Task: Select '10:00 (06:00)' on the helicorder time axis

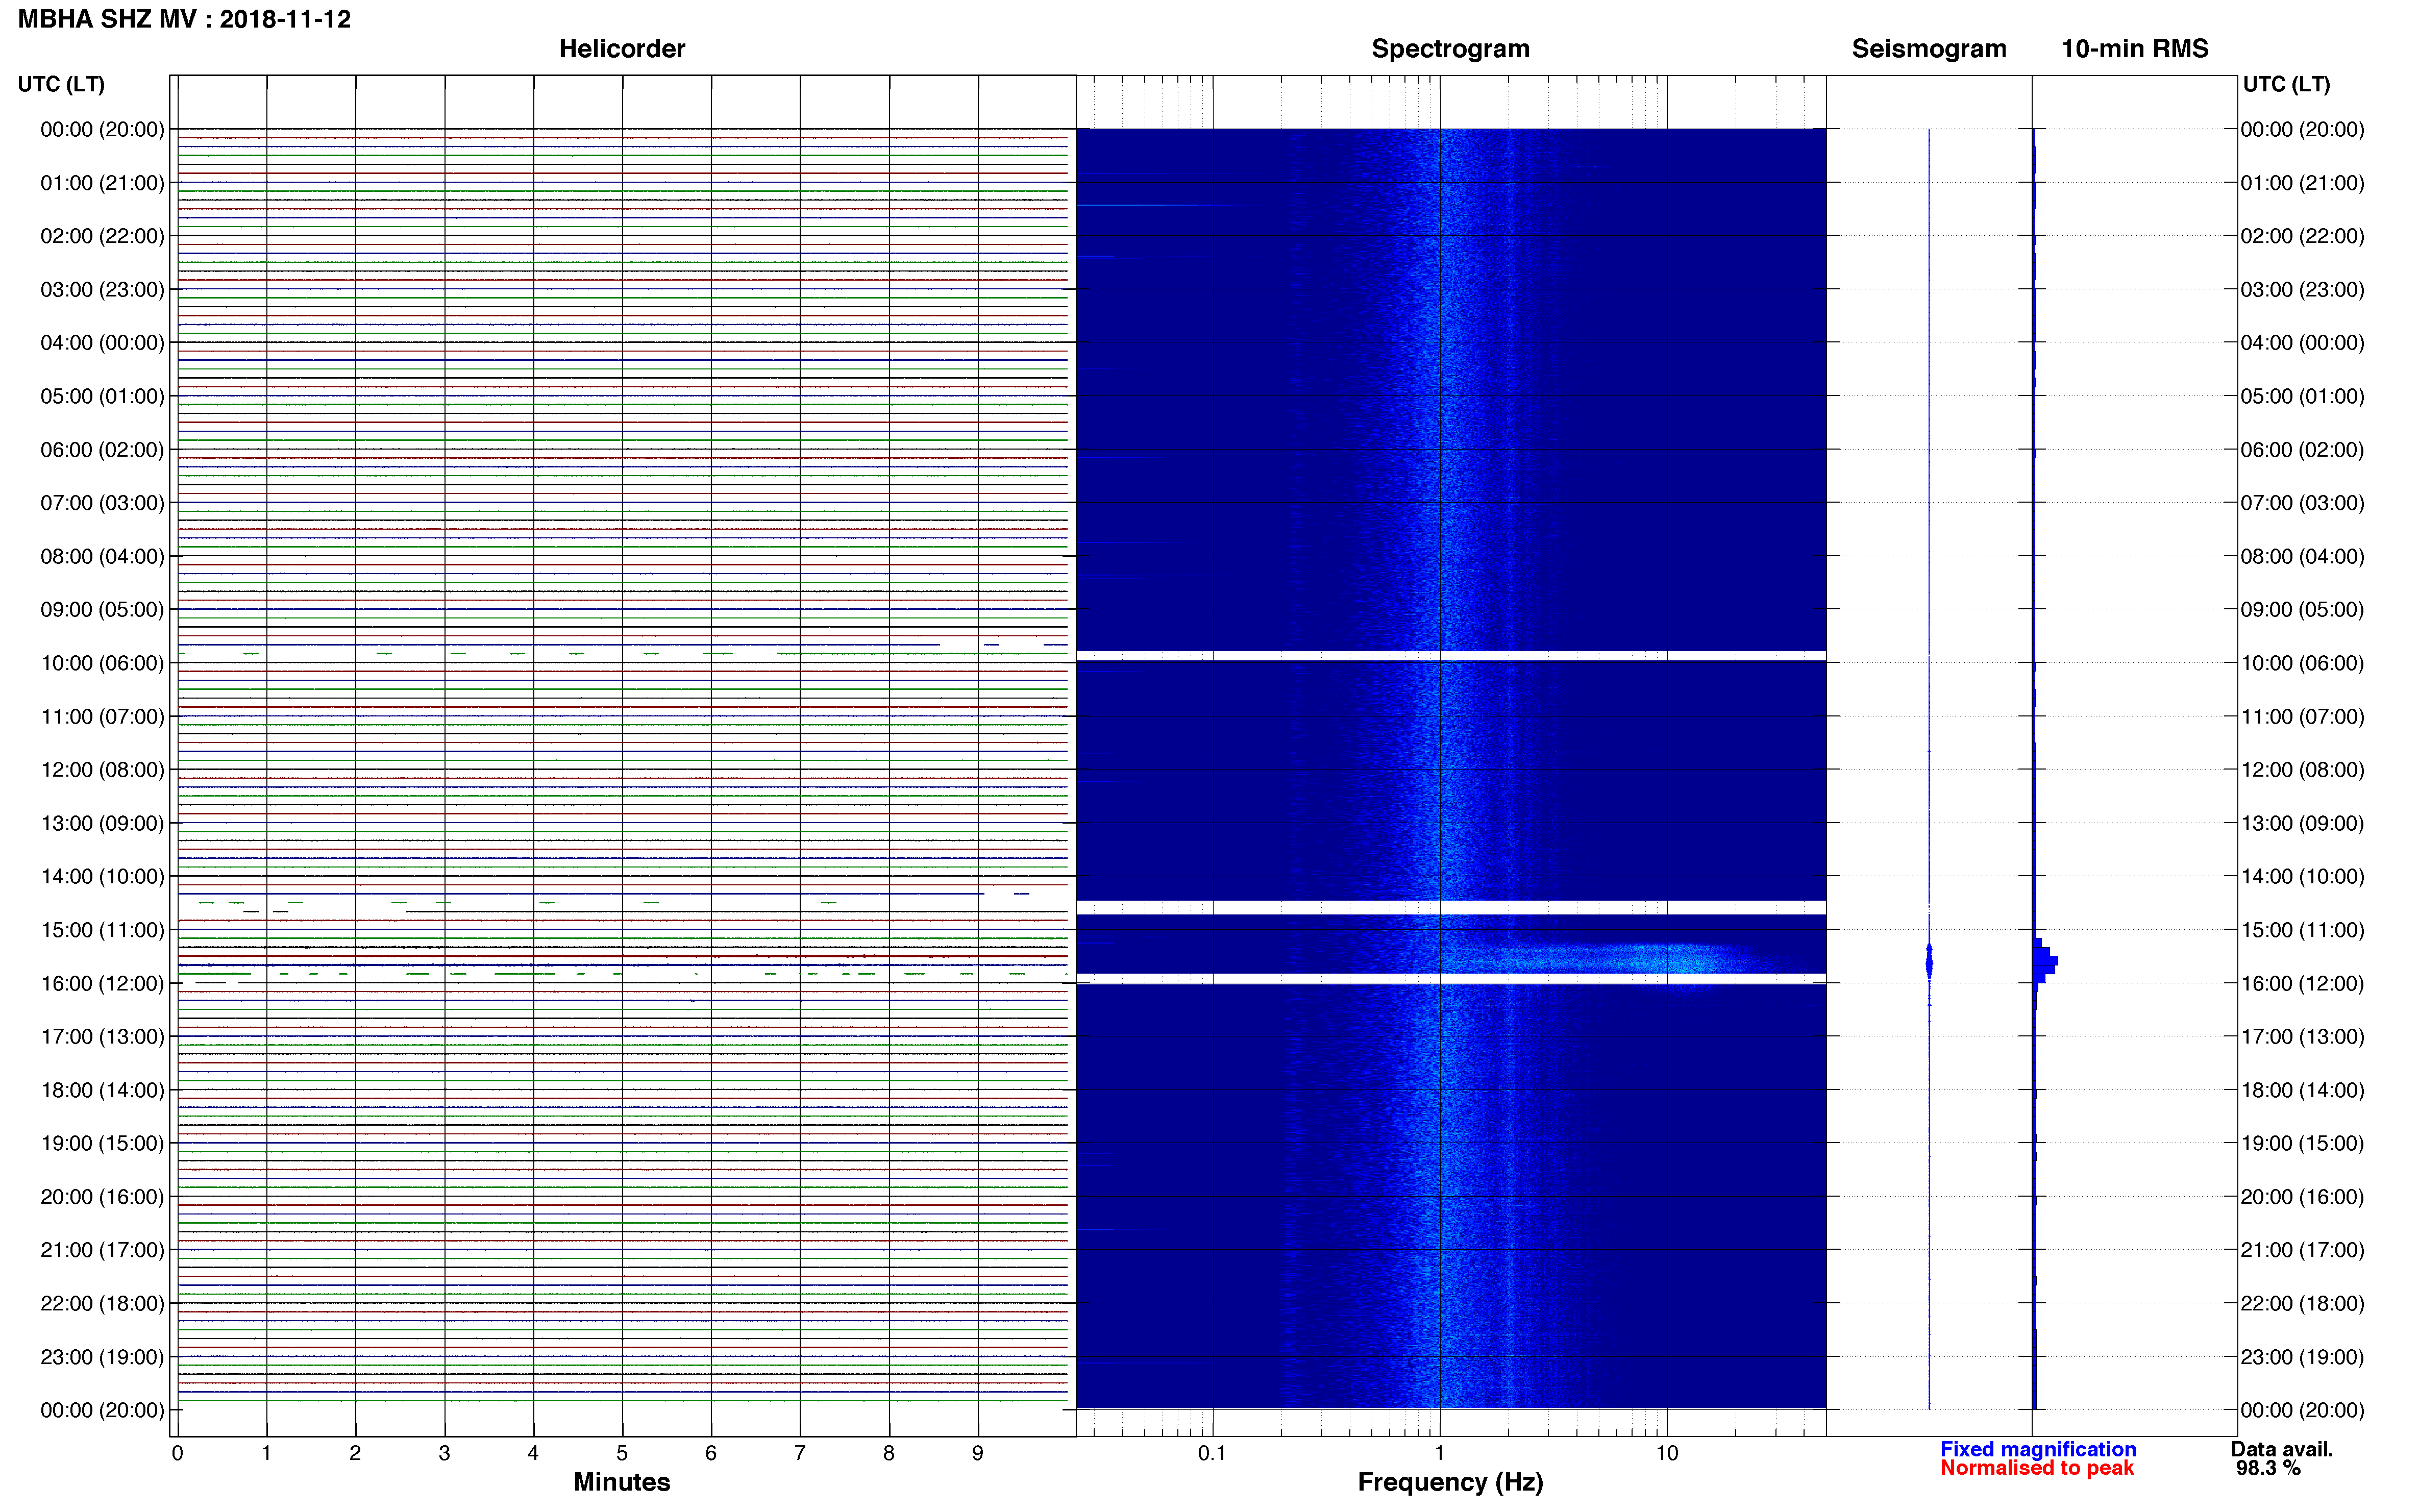Action: 102,663
